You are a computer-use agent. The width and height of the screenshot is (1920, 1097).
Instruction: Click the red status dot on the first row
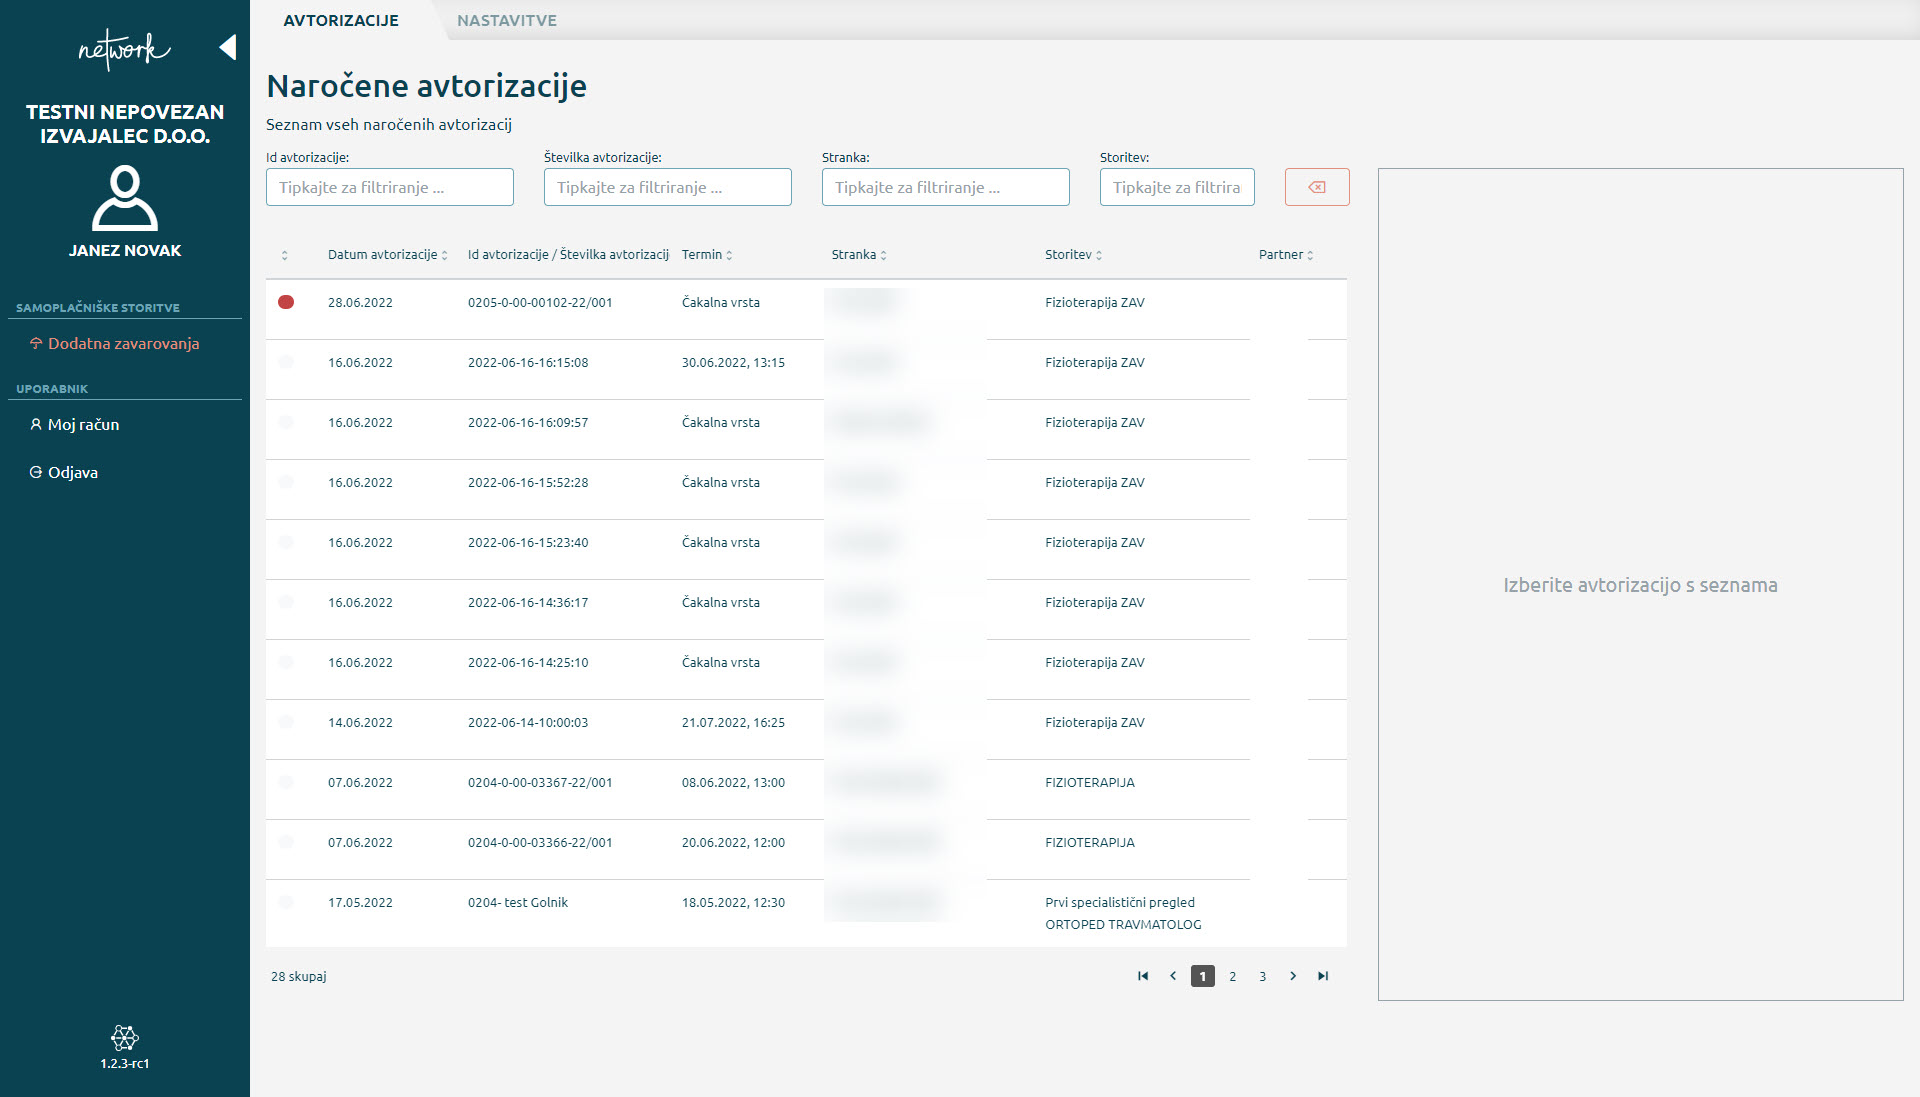pos(286,302)
